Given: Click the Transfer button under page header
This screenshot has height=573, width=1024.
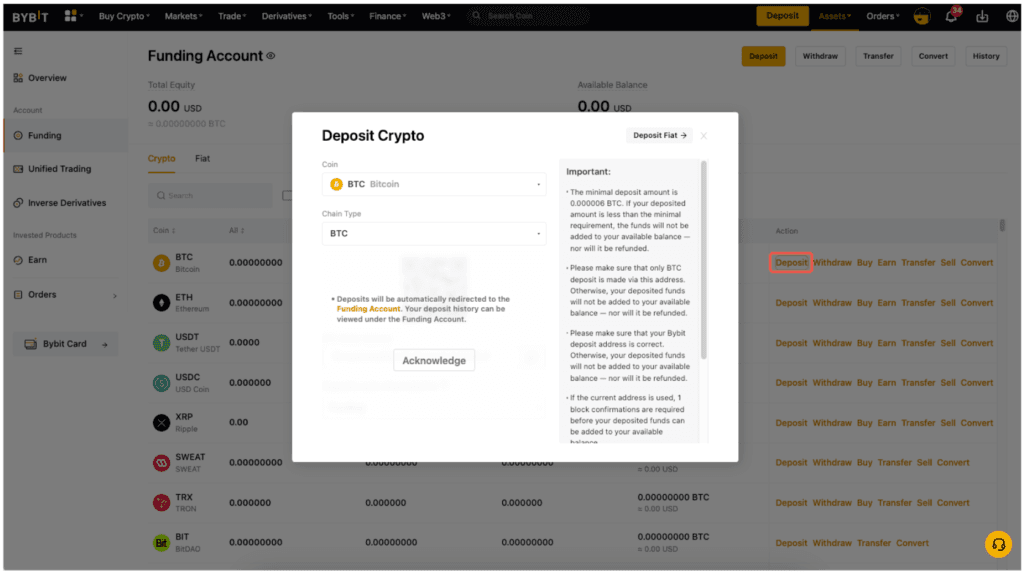Looking at the screenshot, I should click(878, 56).
